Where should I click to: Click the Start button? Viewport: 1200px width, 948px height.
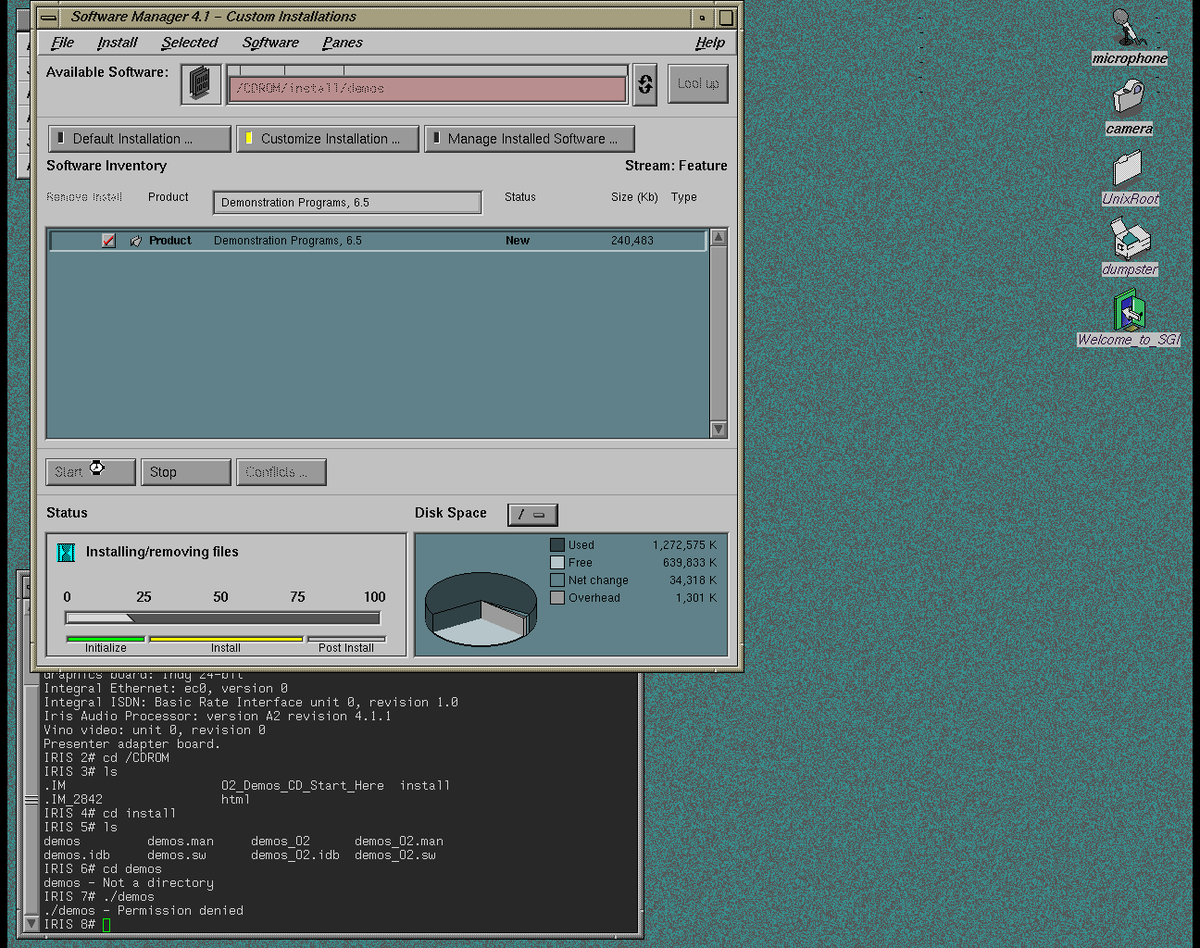(90, 472)
